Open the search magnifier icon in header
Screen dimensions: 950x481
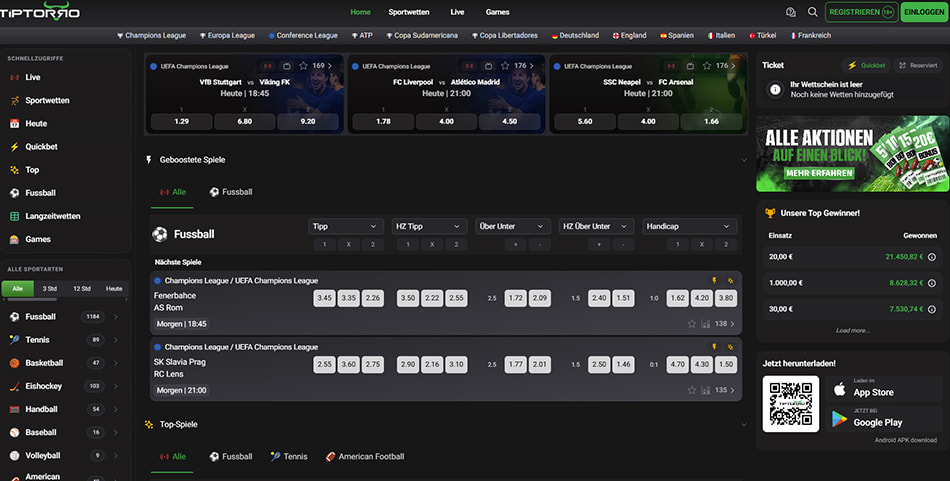812,12
